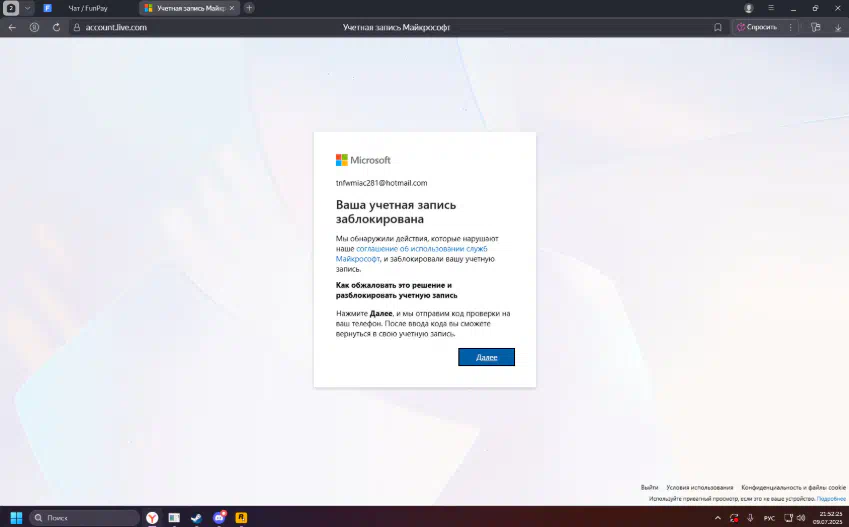Click the padlock site security icon
This screenshot has height=527, width=849.
point(77,27)
